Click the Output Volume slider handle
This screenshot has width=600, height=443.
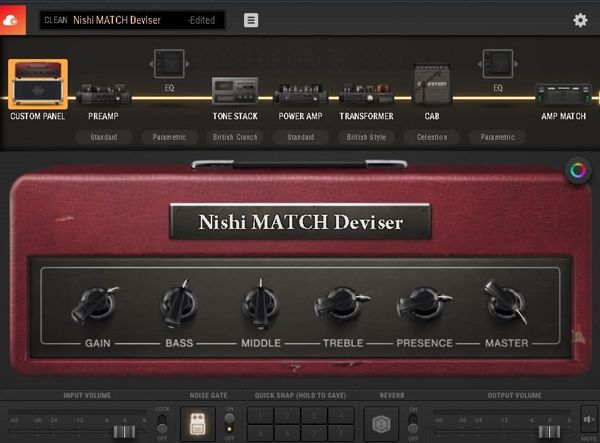(549, 432)
